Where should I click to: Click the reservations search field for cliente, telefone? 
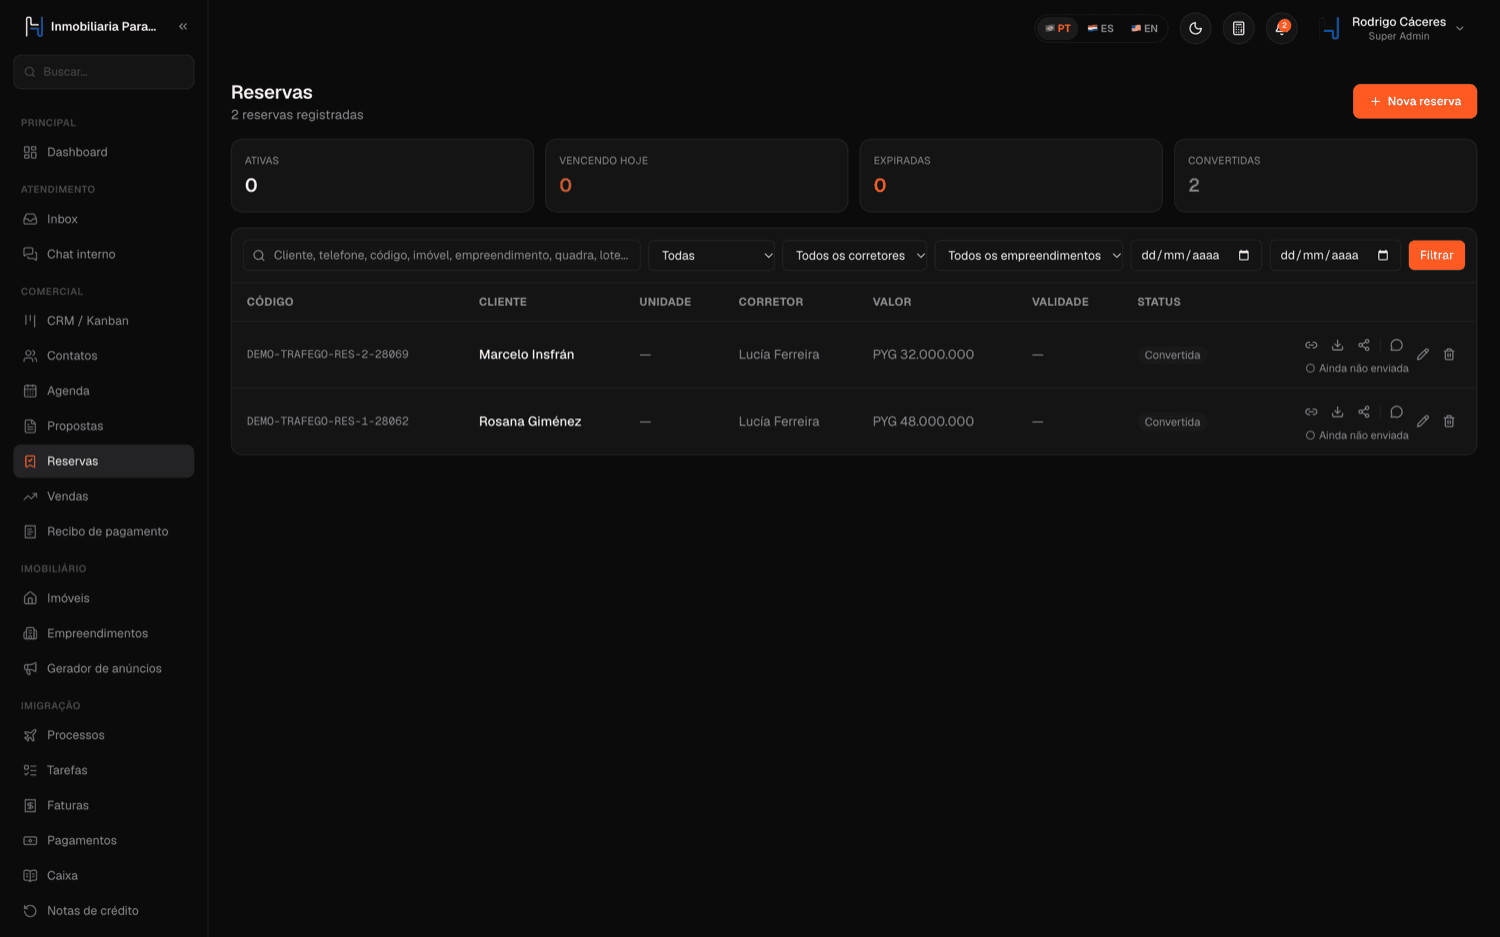pos(442,256)
